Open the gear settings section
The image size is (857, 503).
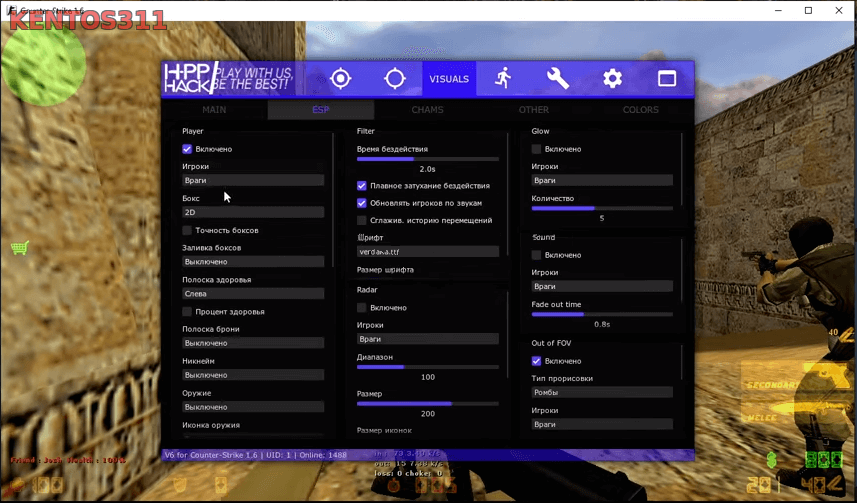pyautogui.click(x=612, y=79)
